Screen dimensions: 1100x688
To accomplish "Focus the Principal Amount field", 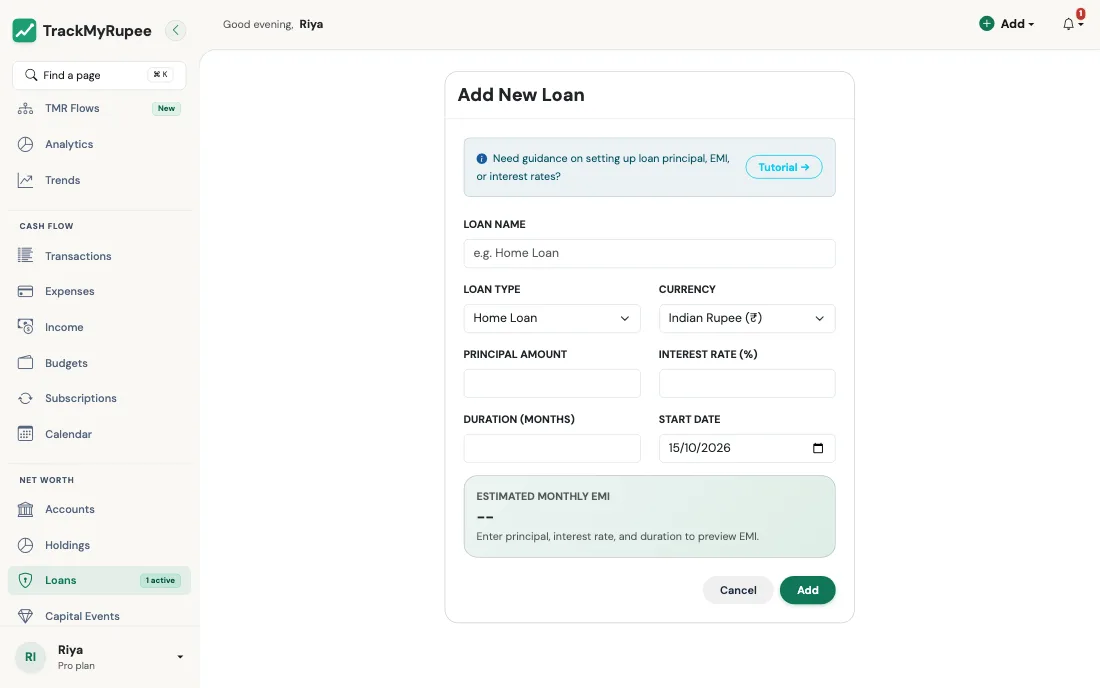I will click(x=551, y=384).
